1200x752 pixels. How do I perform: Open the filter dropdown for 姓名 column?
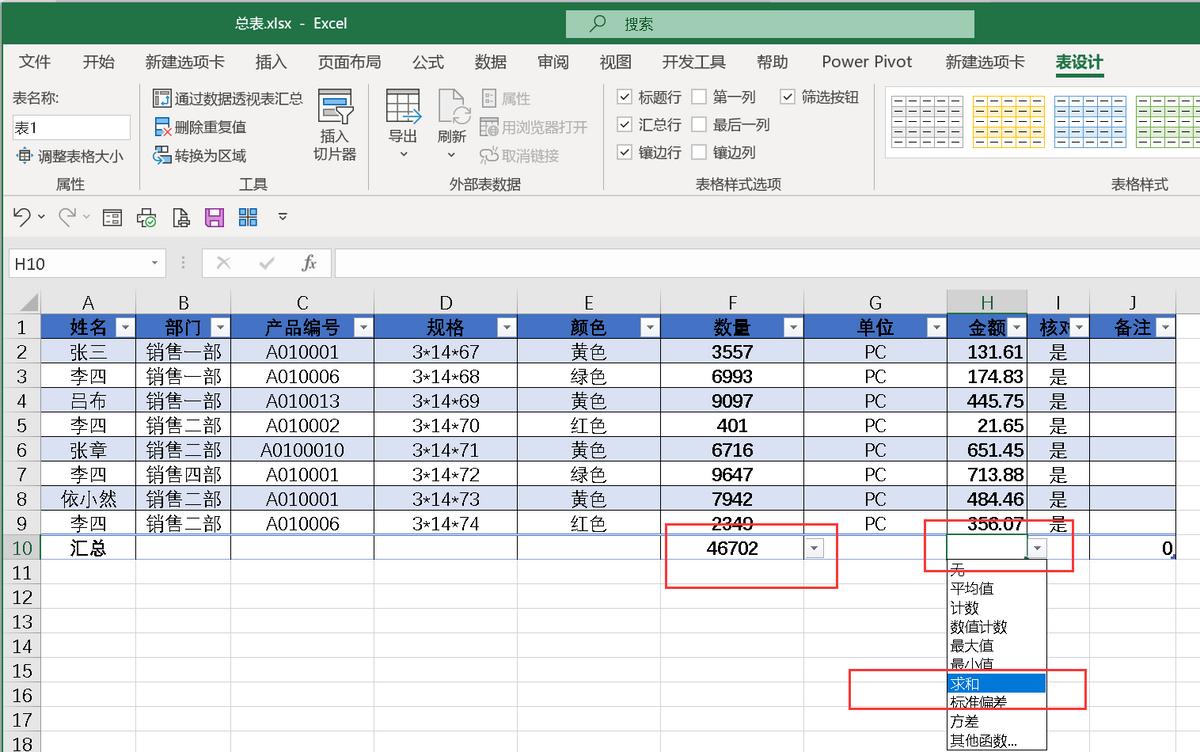point(125,327)
